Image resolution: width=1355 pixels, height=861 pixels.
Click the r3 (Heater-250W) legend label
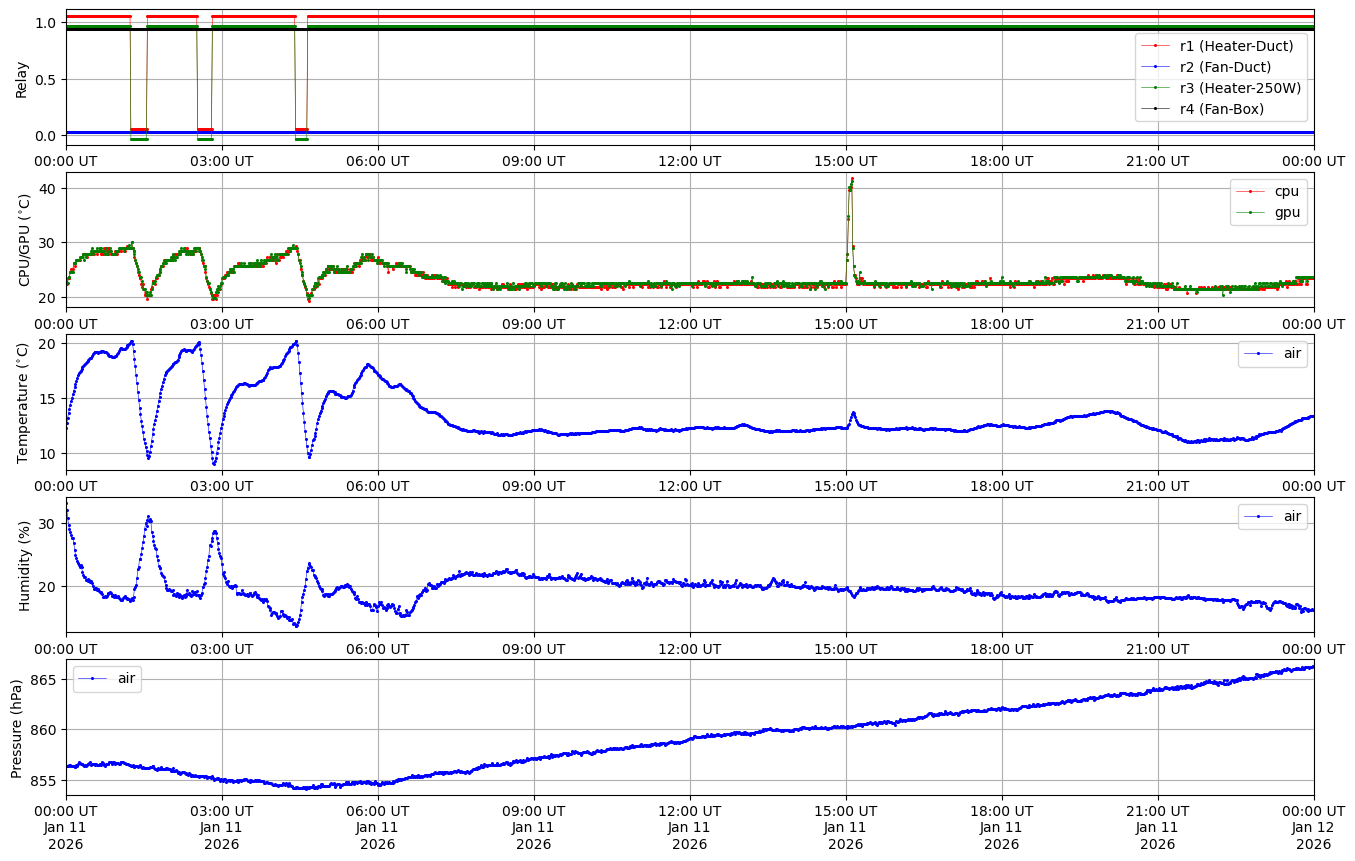click(1240, 88)
